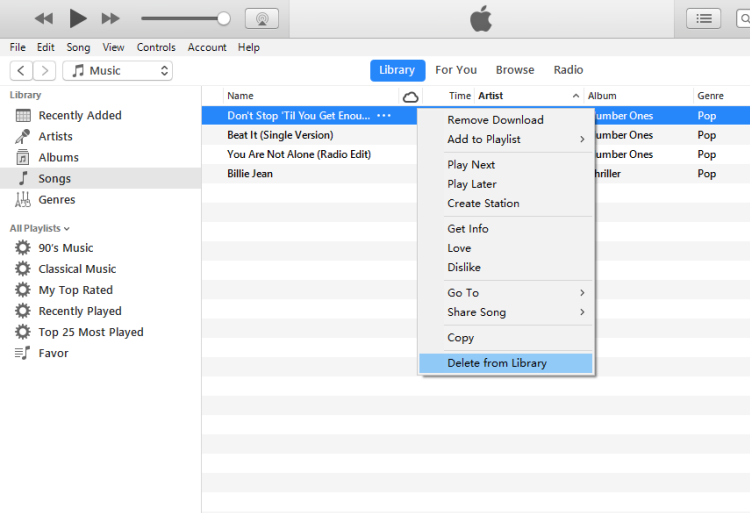
Task: Open the Help menu
Action: point(249,47)
